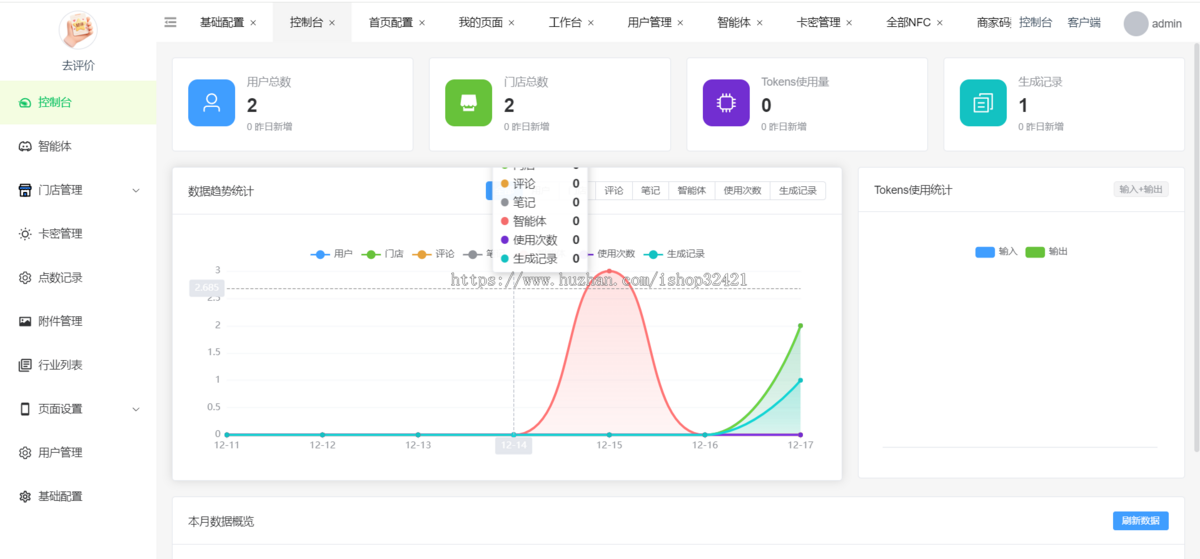Image resolution: width=1200 pixels, height=559 pixels.
Task: Select the 使用次数 filter above the trend chart
Action: point(742,190)
